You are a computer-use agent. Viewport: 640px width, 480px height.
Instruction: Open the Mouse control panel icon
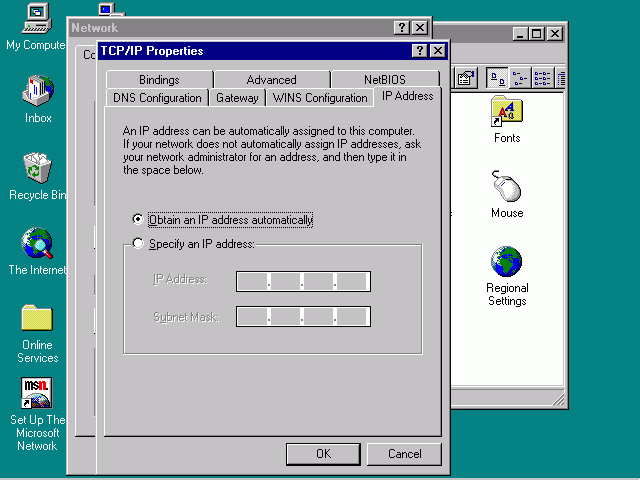tap(507, 187)
